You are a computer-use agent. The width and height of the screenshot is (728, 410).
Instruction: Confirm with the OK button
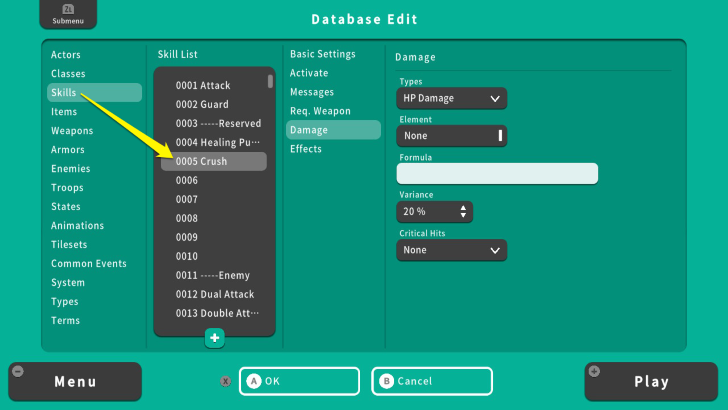[x=299, y=381]
